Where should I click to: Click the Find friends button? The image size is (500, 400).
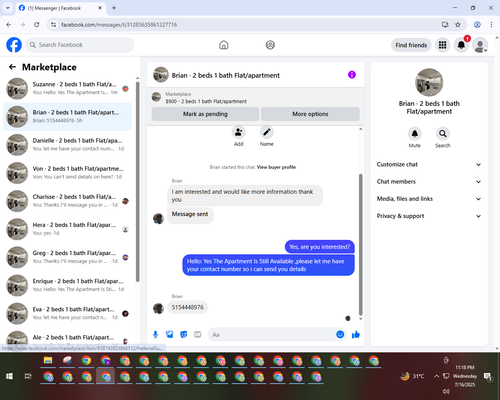[x=411, y=45]
